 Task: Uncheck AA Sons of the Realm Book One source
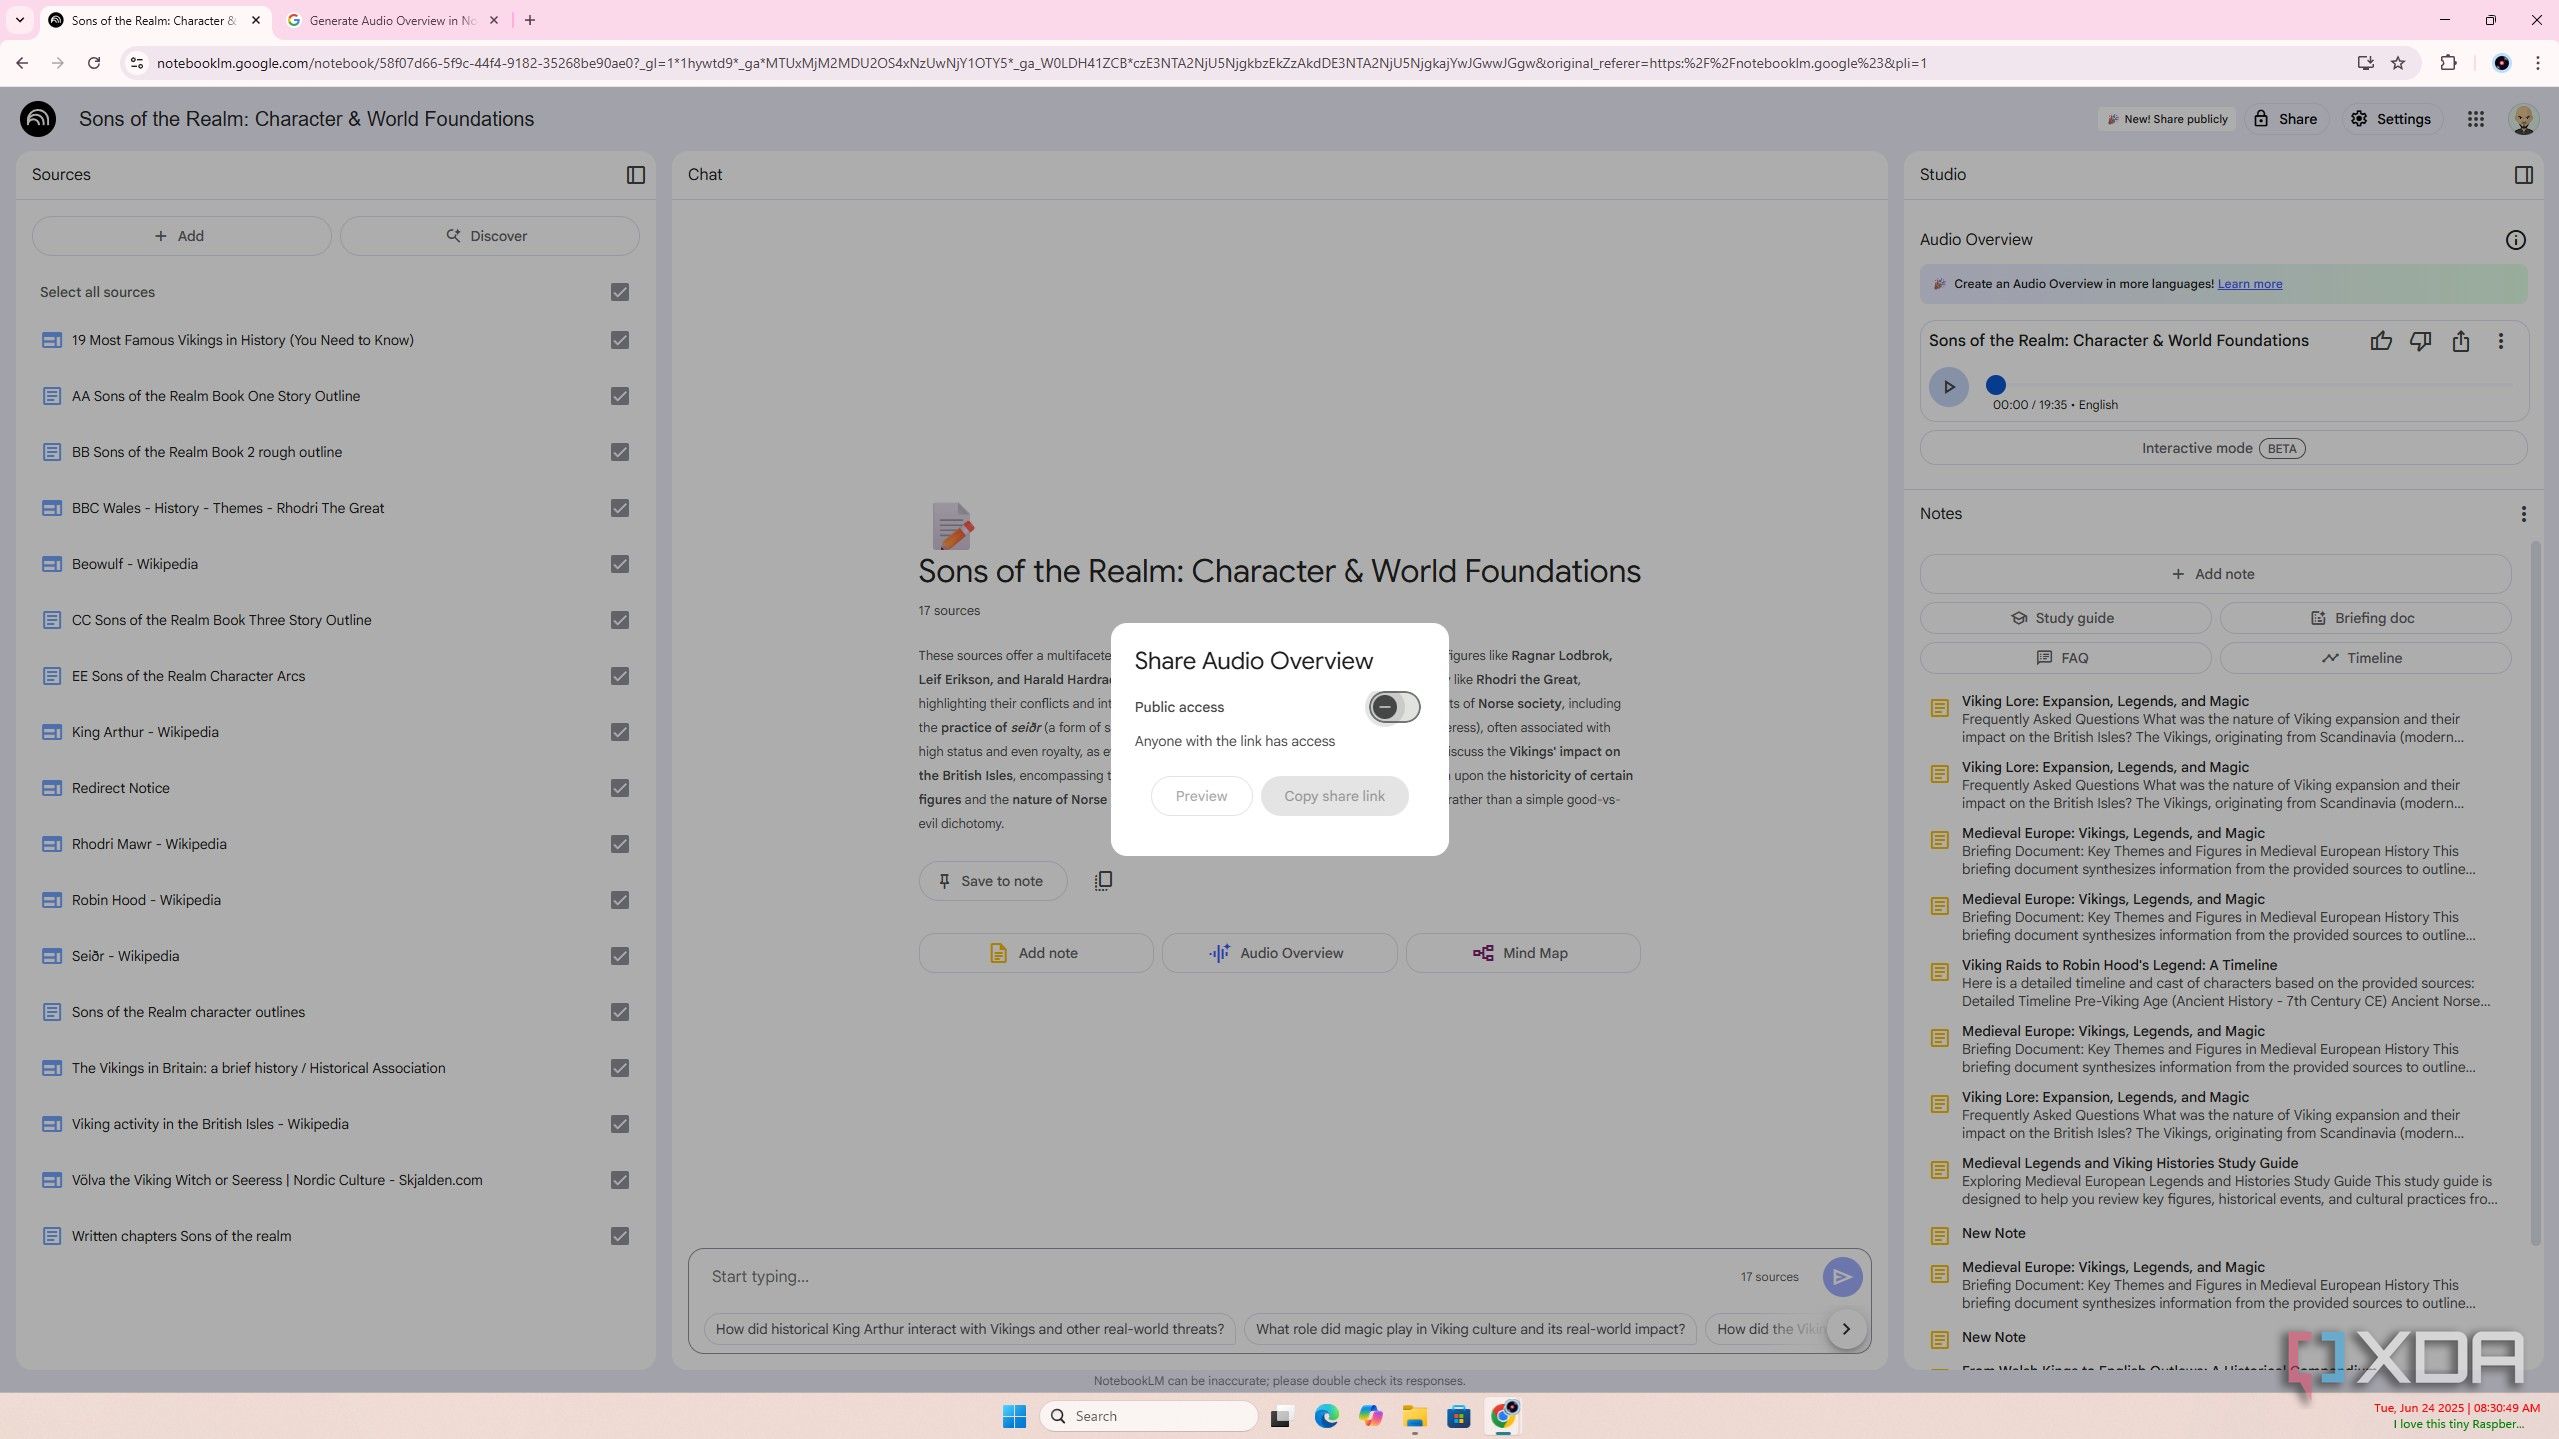620,396
